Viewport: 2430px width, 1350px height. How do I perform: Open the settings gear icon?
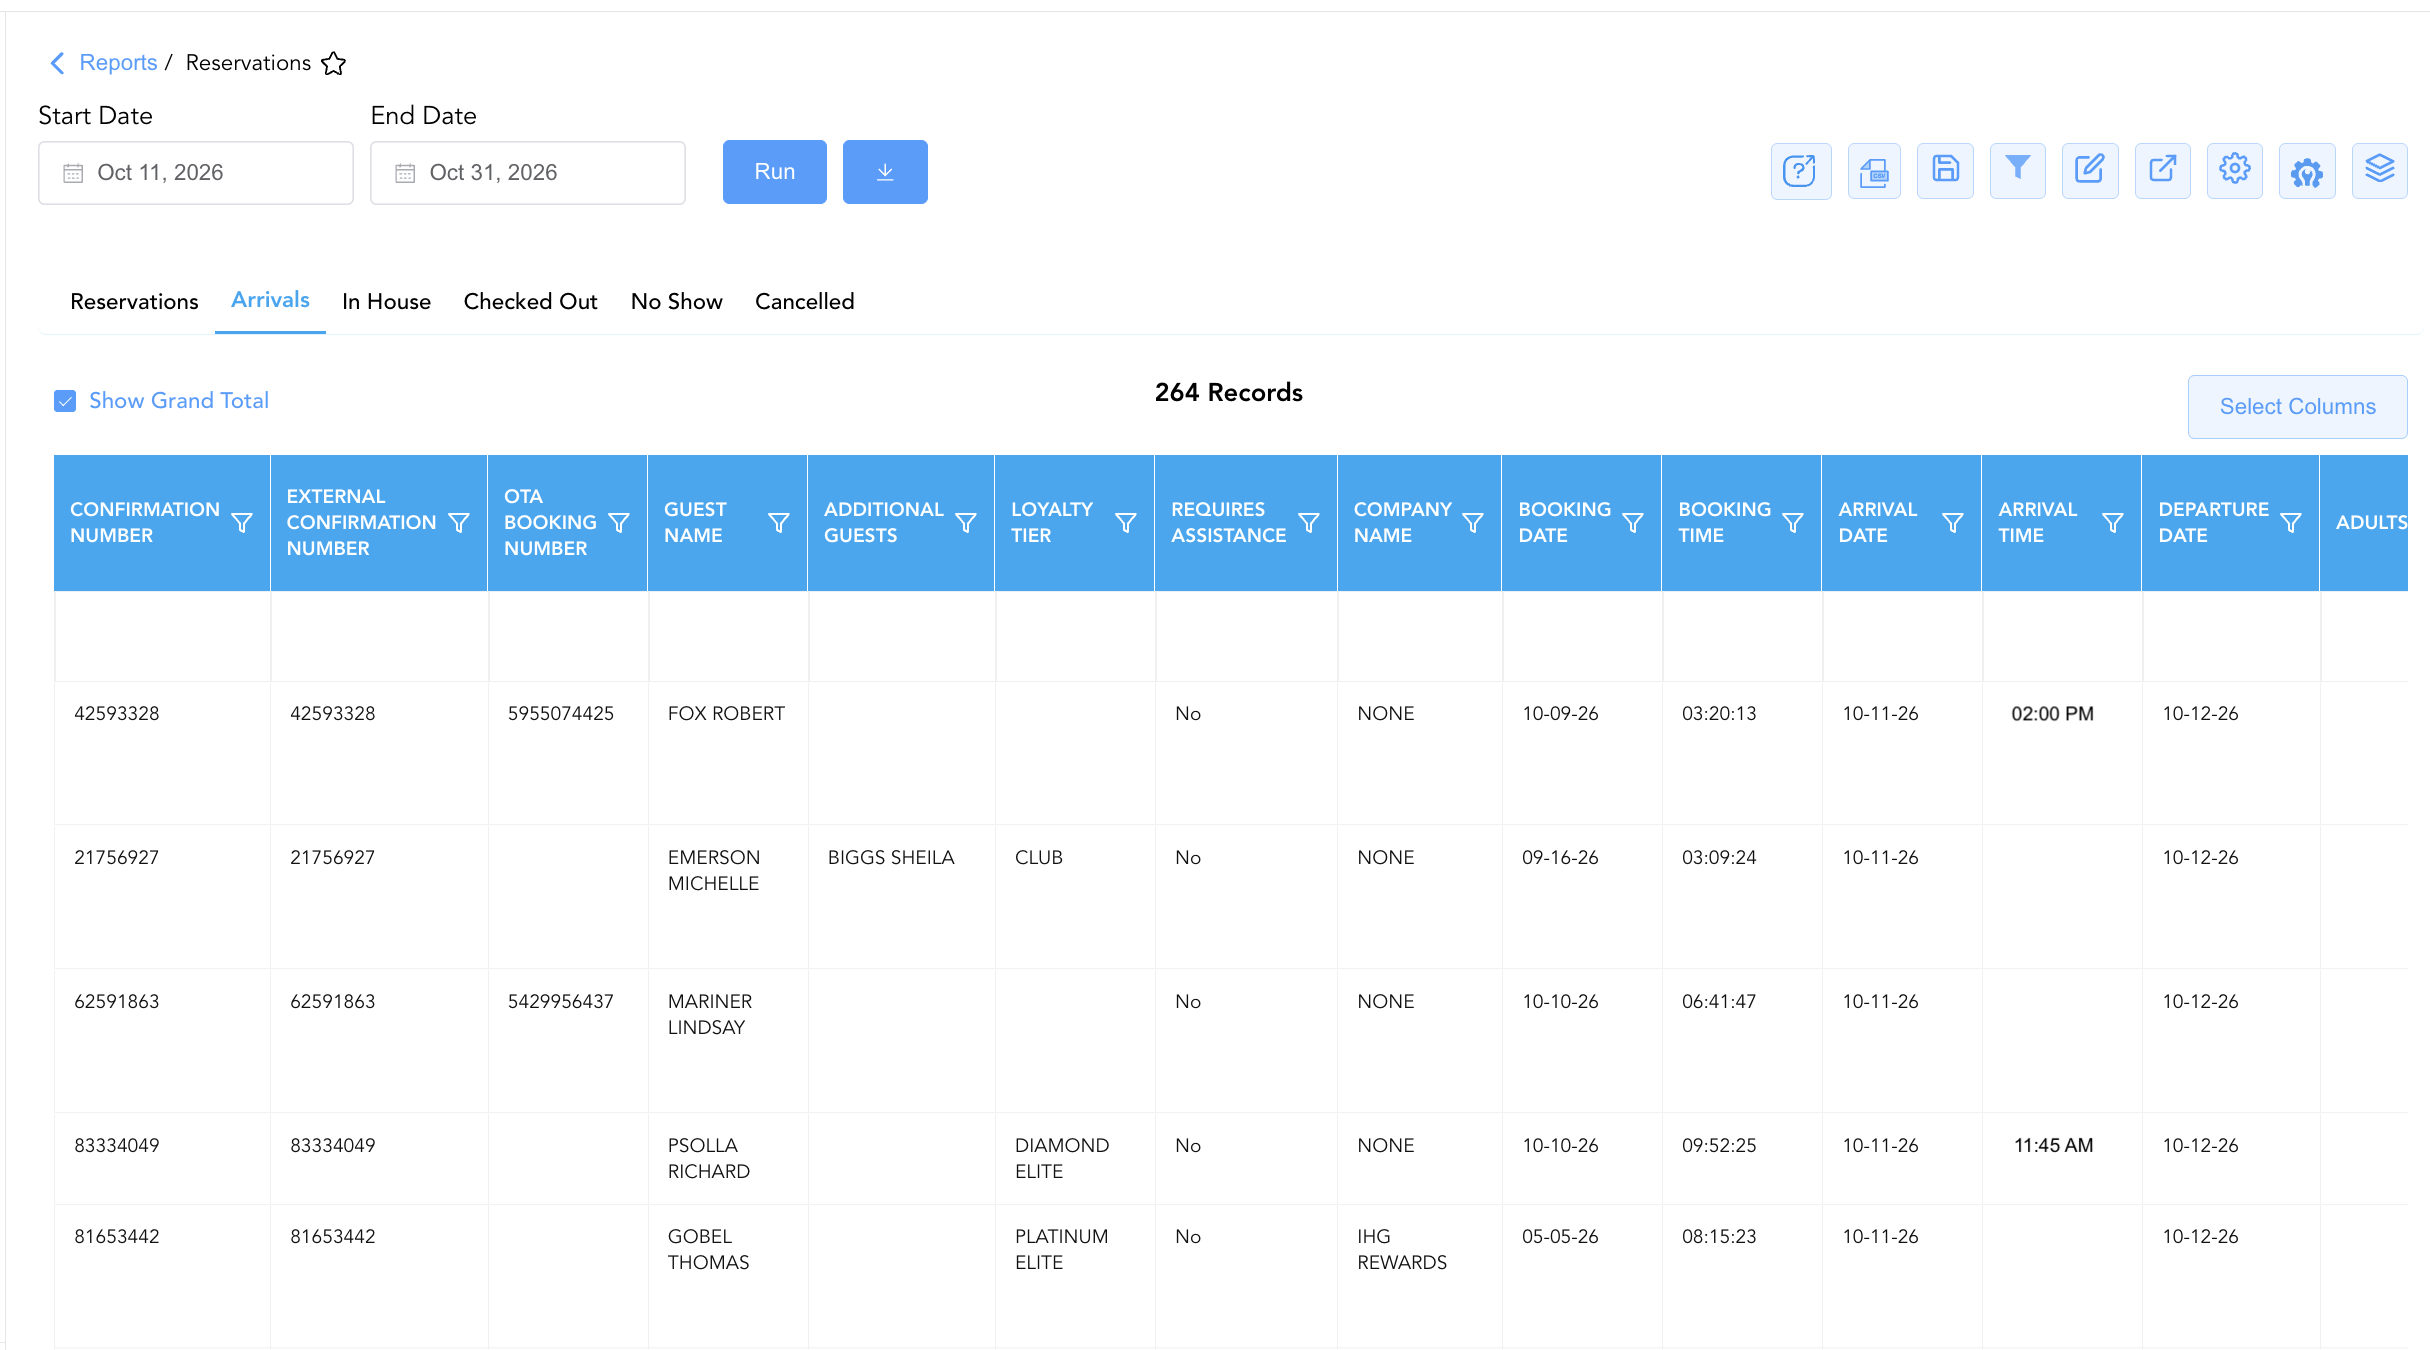pyautogui.click(x=2235, y=171)
